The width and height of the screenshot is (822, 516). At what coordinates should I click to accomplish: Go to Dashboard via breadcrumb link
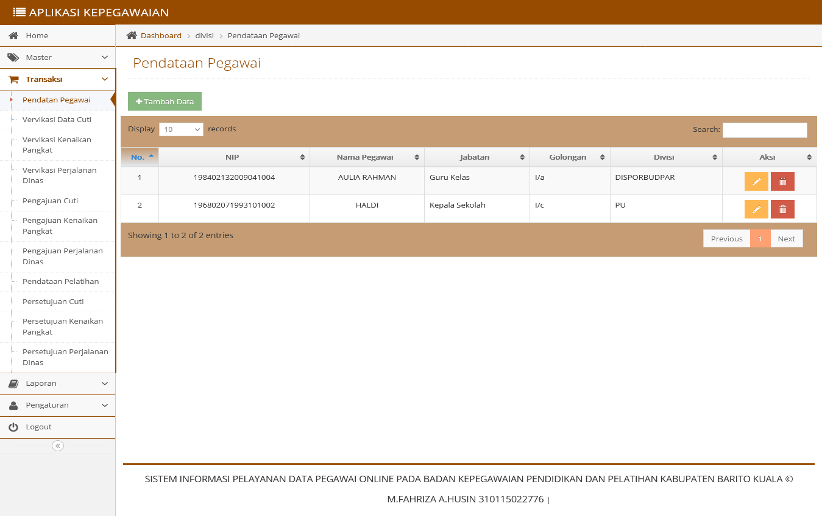(160, 36)
